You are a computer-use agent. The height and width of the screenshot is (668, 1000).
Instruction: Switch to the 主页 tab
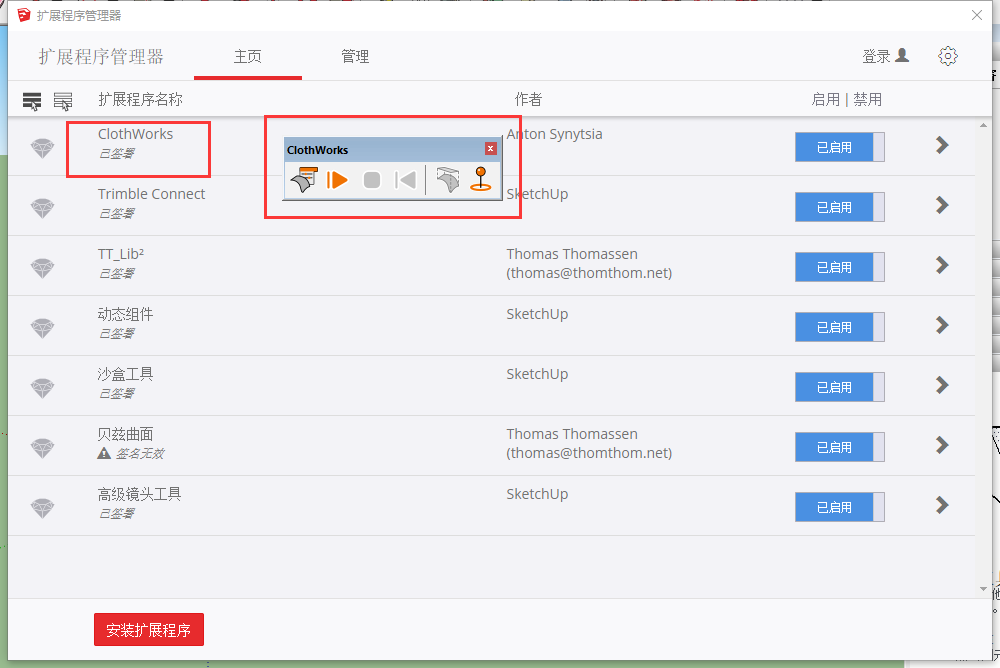(x=247, y=57)
